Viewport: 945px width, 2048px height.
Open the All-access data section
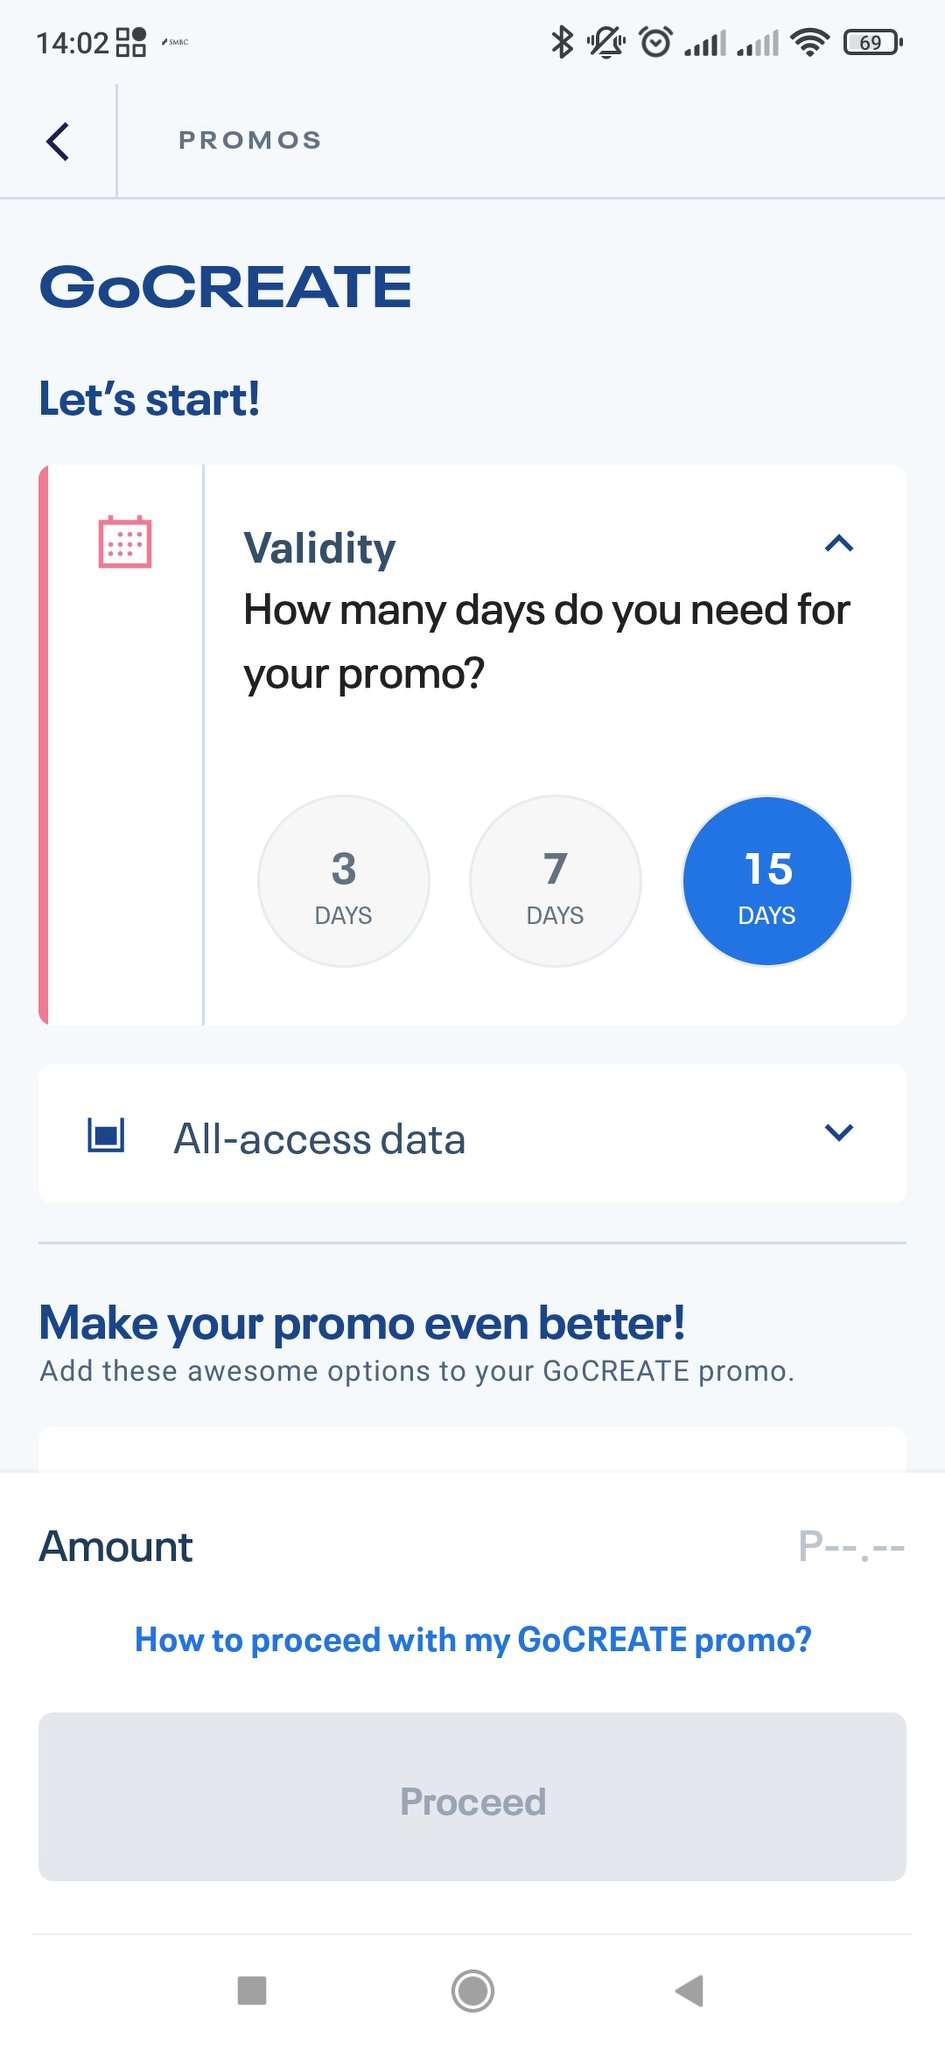pyautogui.click(x=320, y=1139)
